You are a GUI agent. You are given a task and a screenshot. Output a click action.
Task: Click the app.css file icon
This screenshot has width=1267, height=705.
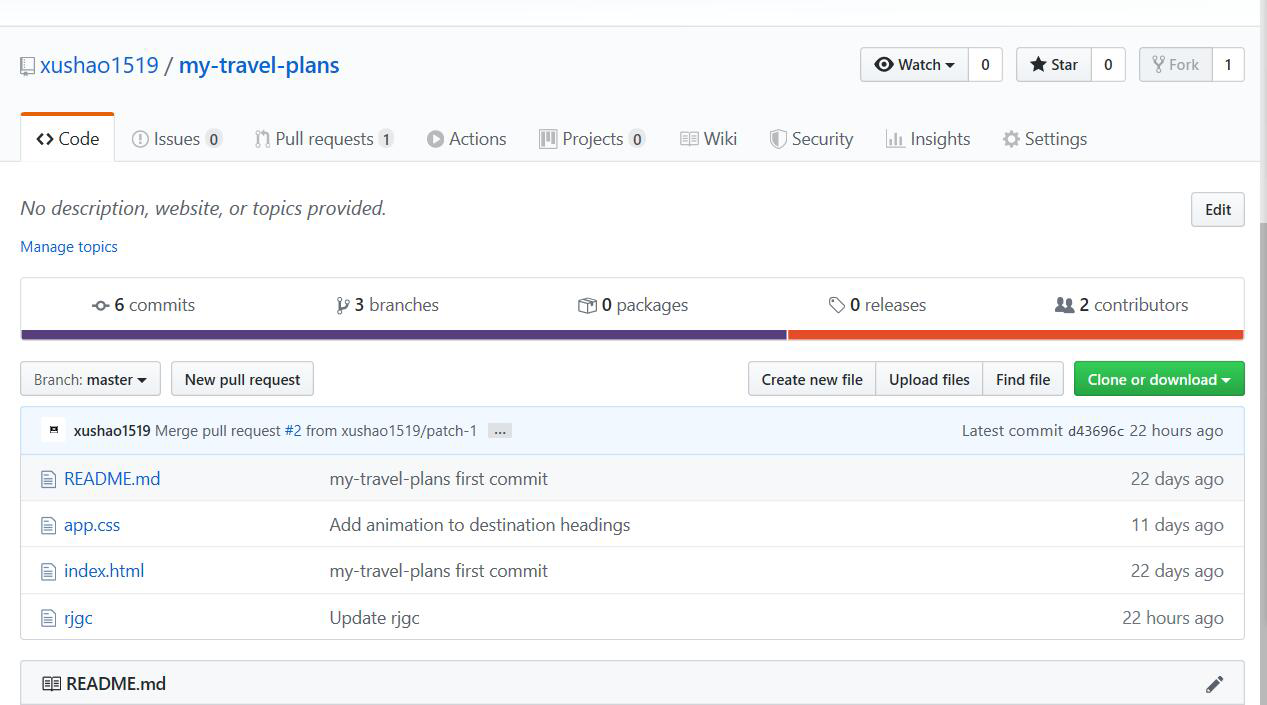tap(48, 525)
